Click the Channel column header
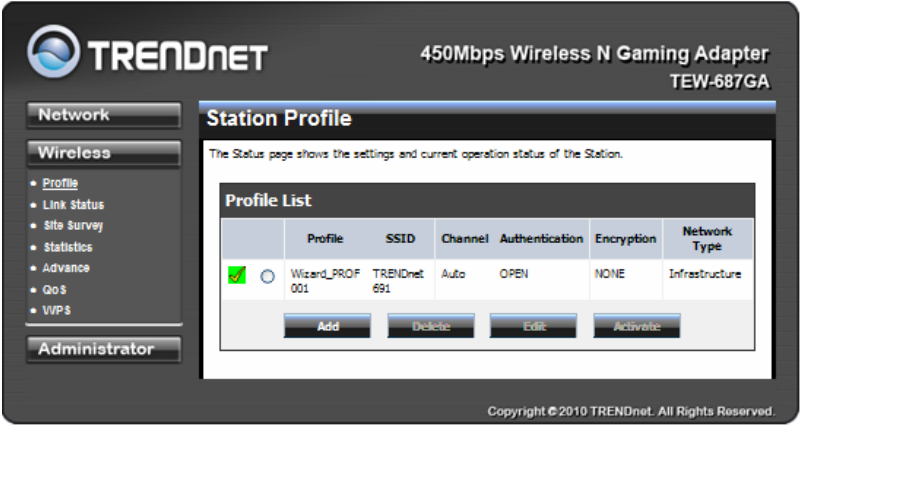 point(465,239)
